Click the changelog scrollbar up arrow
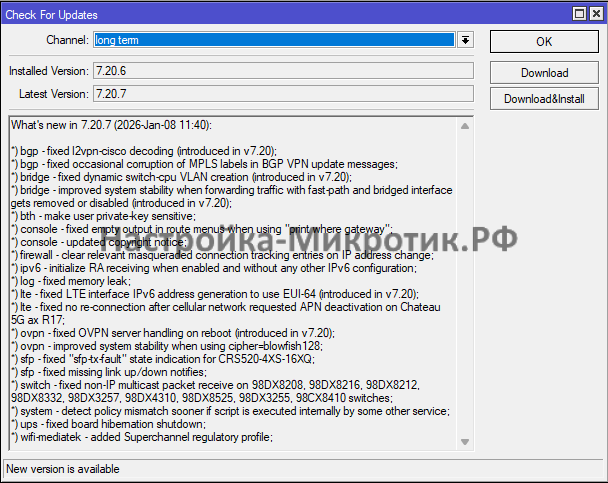This screenshot has height=483, width=608. (x=465, y=126)
